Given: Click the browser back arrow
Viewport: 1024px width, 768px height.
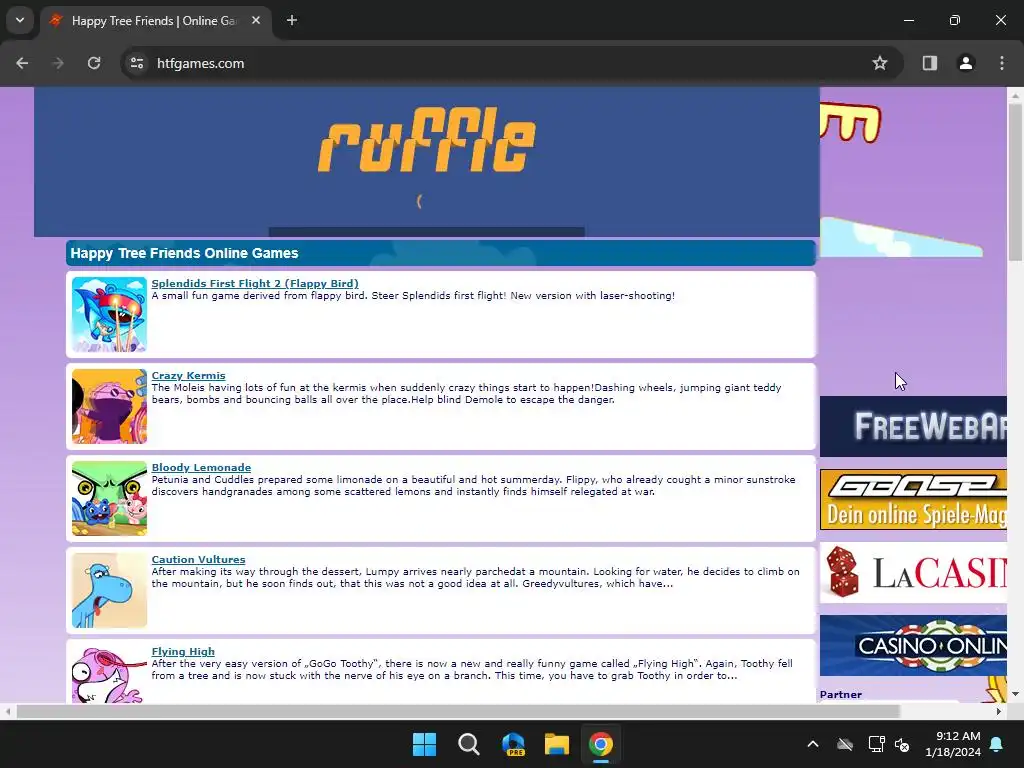Looking at the screenshot, I should coord(22,63).
